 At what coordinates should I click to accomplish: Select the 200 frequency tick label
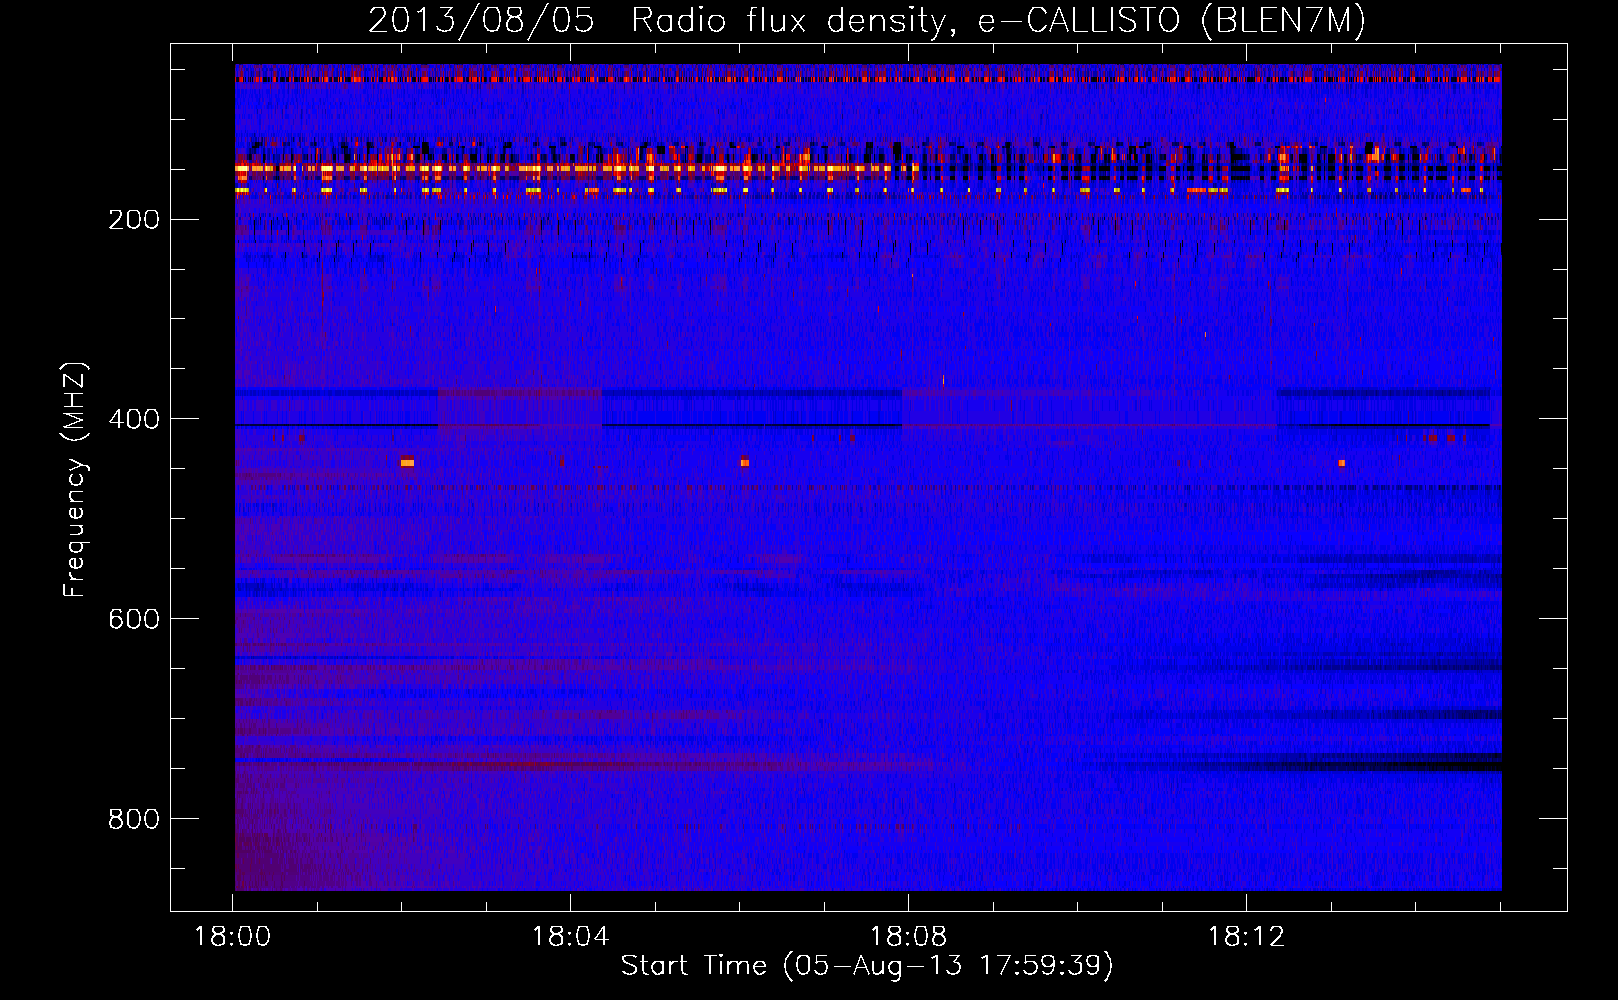(133, 219)
